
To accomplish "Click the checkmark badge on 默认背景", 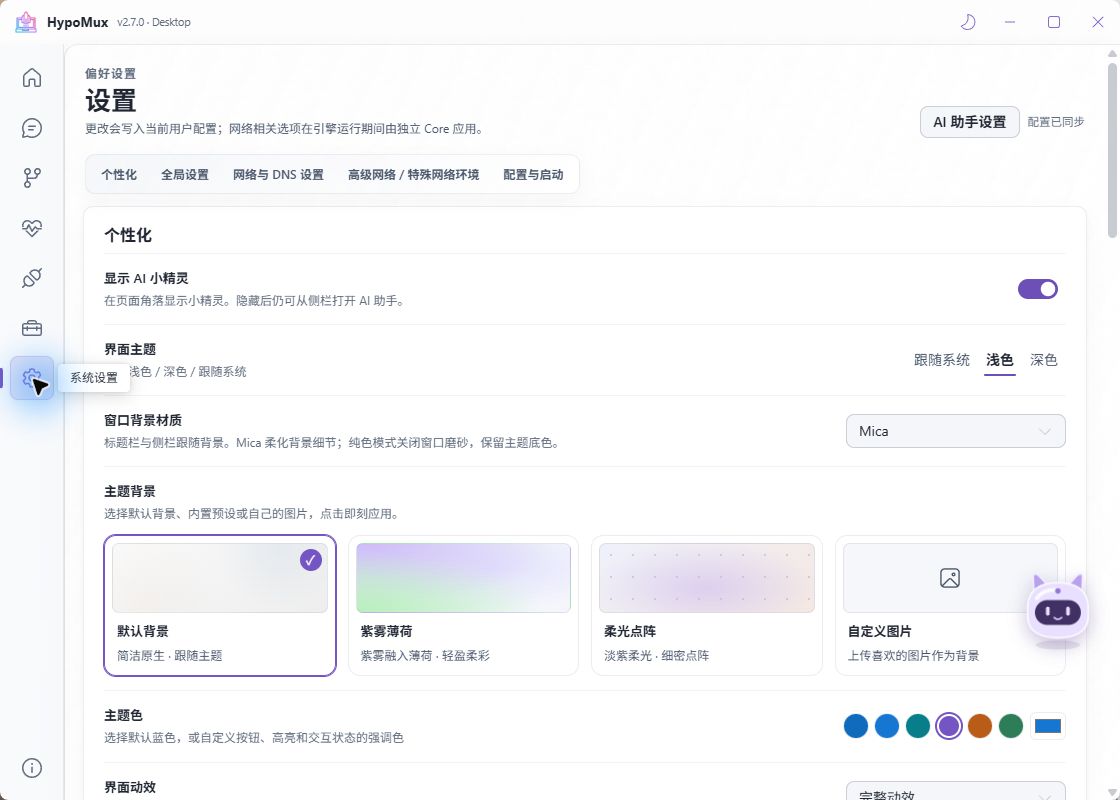I will click(x=311, y=560).
